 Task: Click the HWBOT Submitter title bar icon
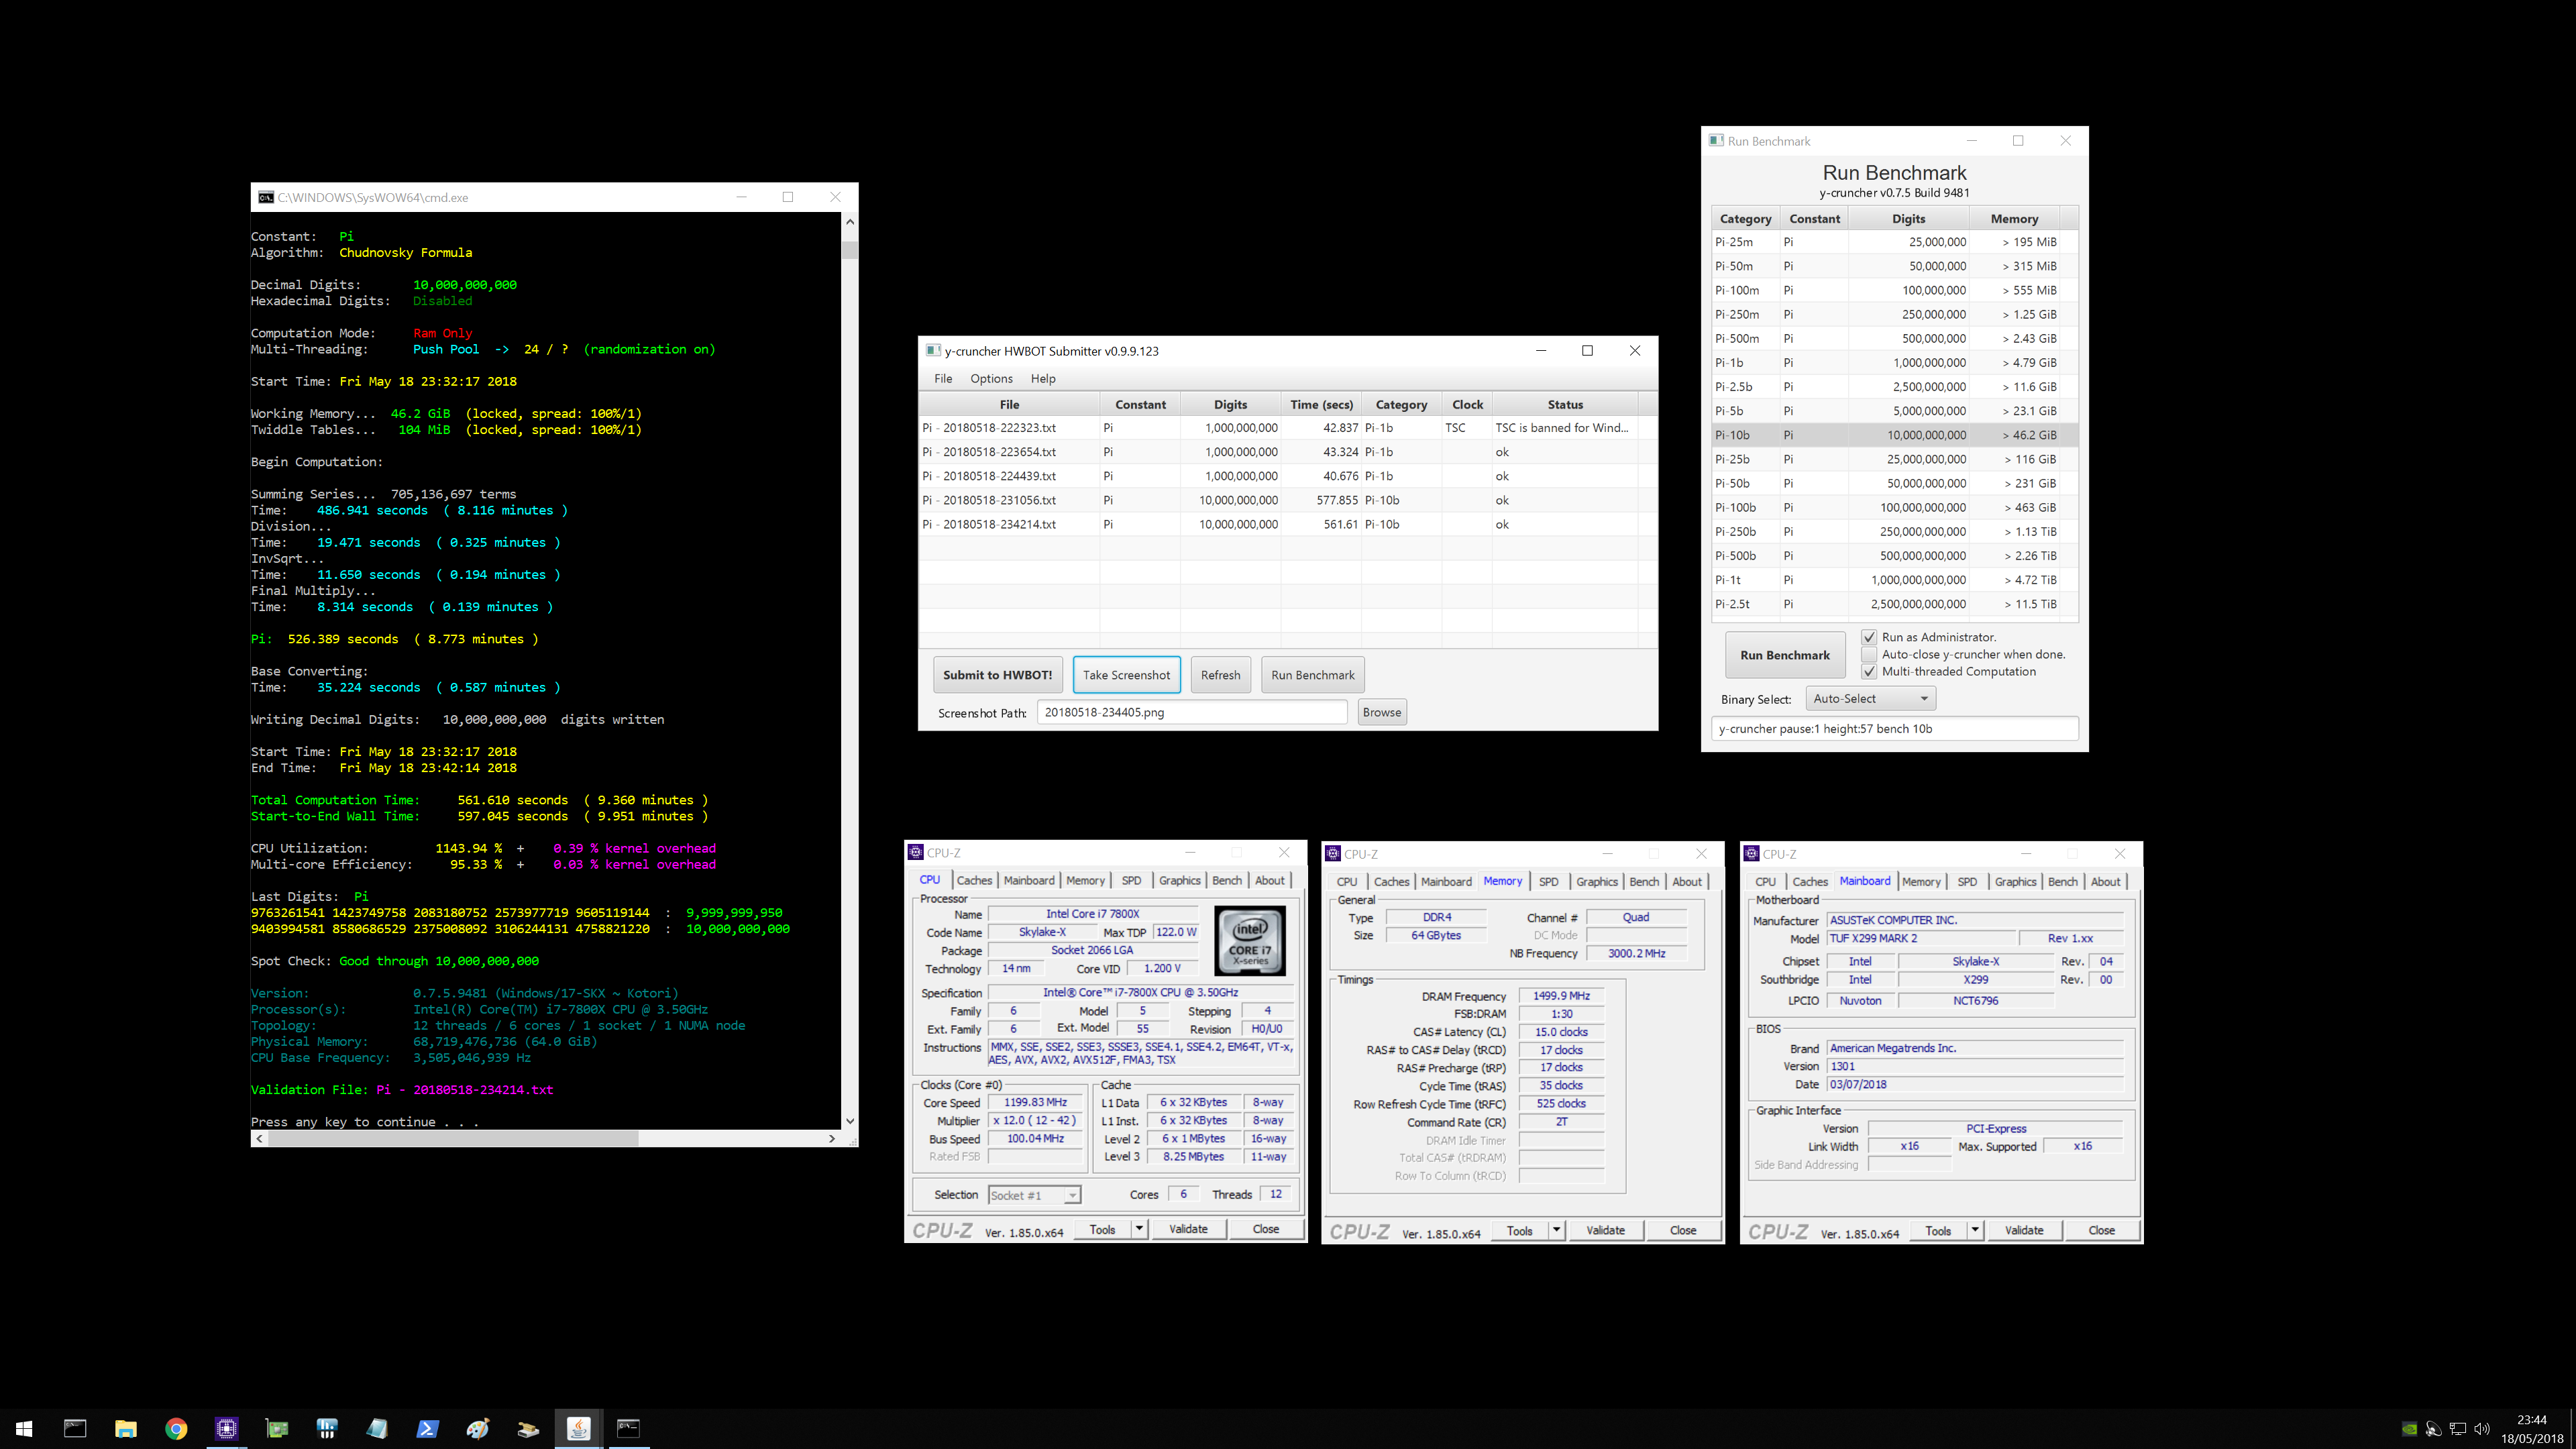tap(933, 350)
